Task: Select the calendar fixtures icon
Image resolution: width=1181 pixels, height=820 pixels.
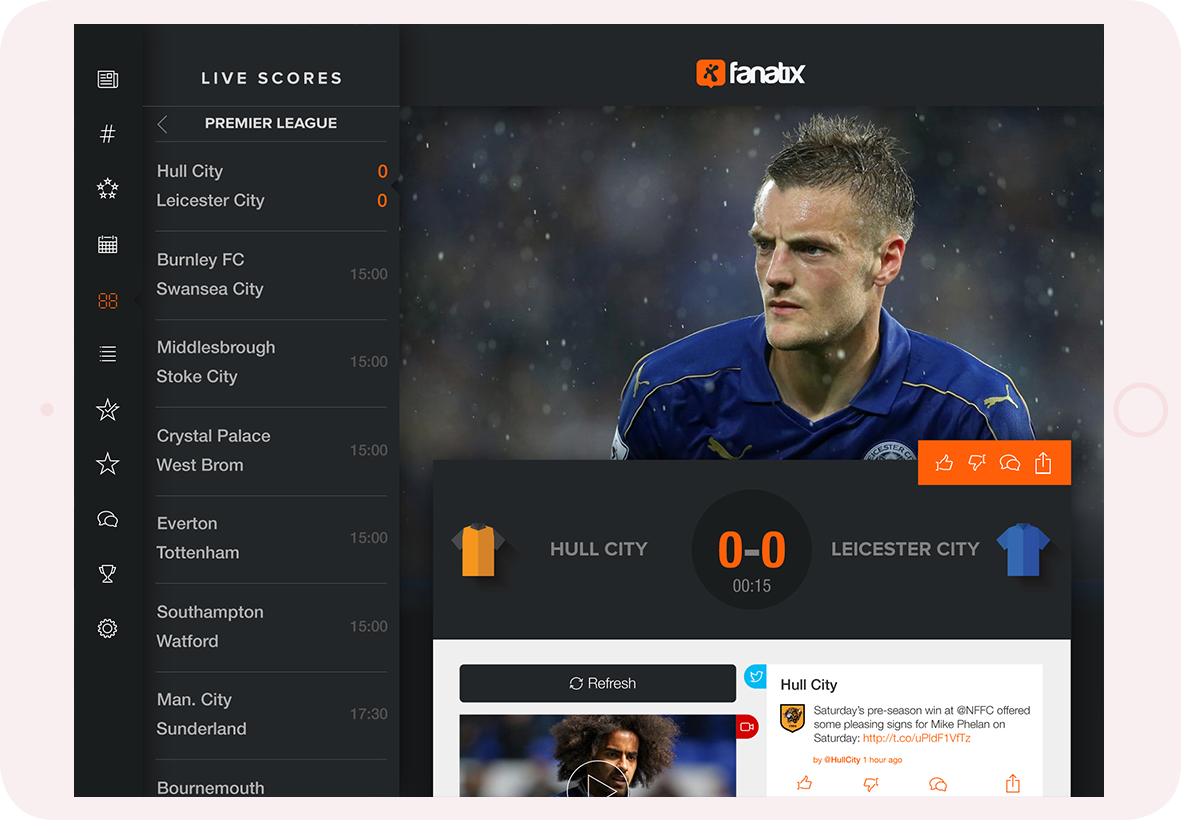Action: [108, 244]
